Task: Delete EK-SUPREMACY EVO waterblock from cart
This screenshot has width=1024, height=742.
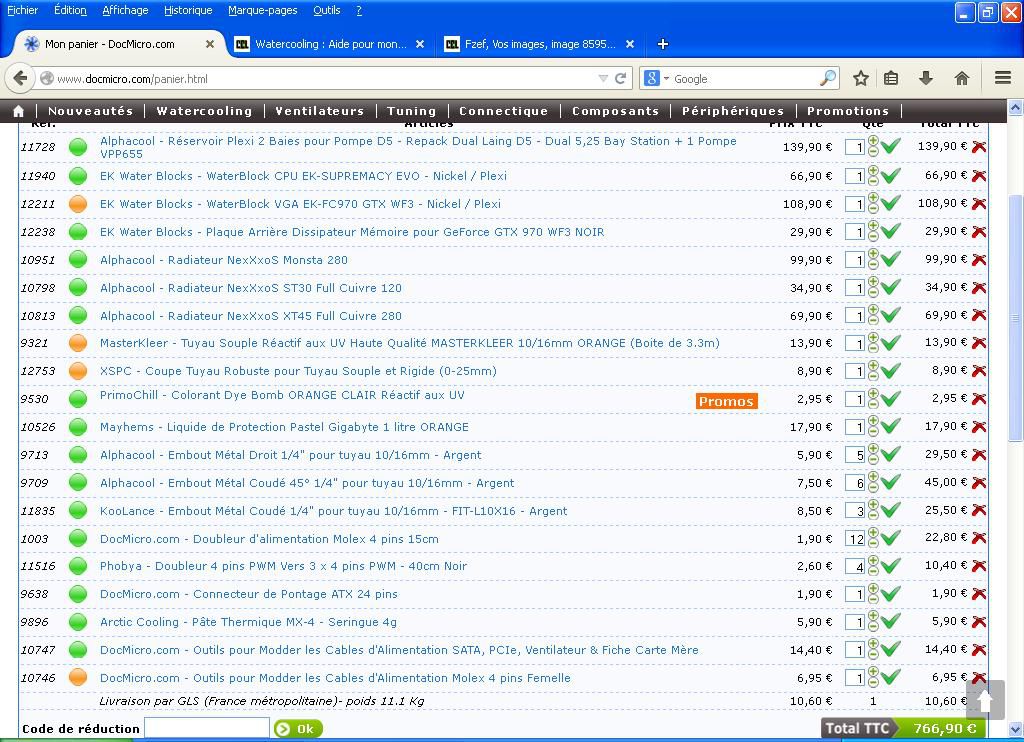Action: point(979,176)
